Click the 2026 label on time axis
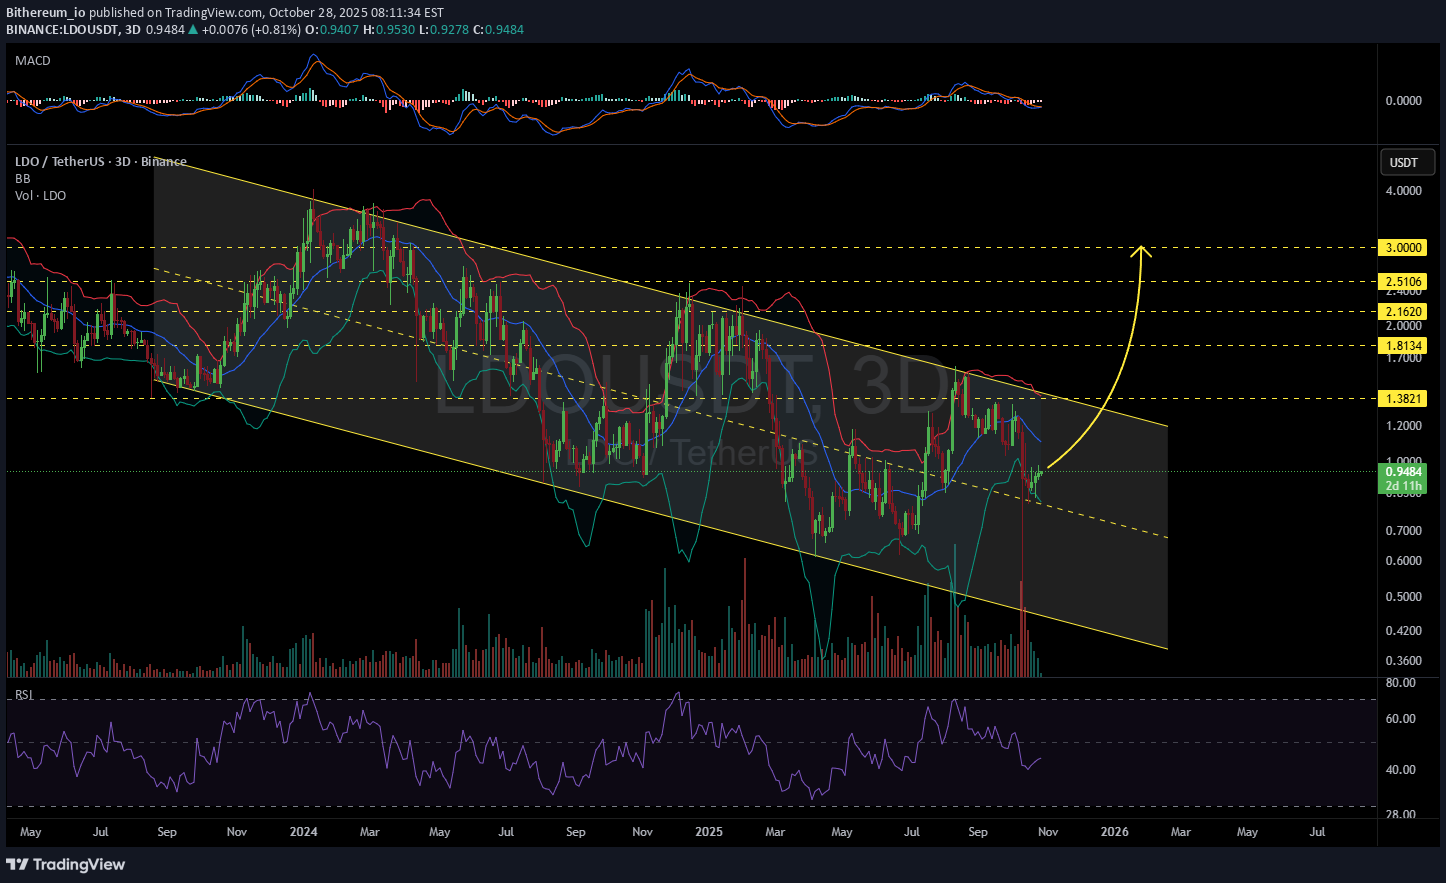Image resolution: width=1446 pixels, height=883 pixels. tap(1114, 832)
